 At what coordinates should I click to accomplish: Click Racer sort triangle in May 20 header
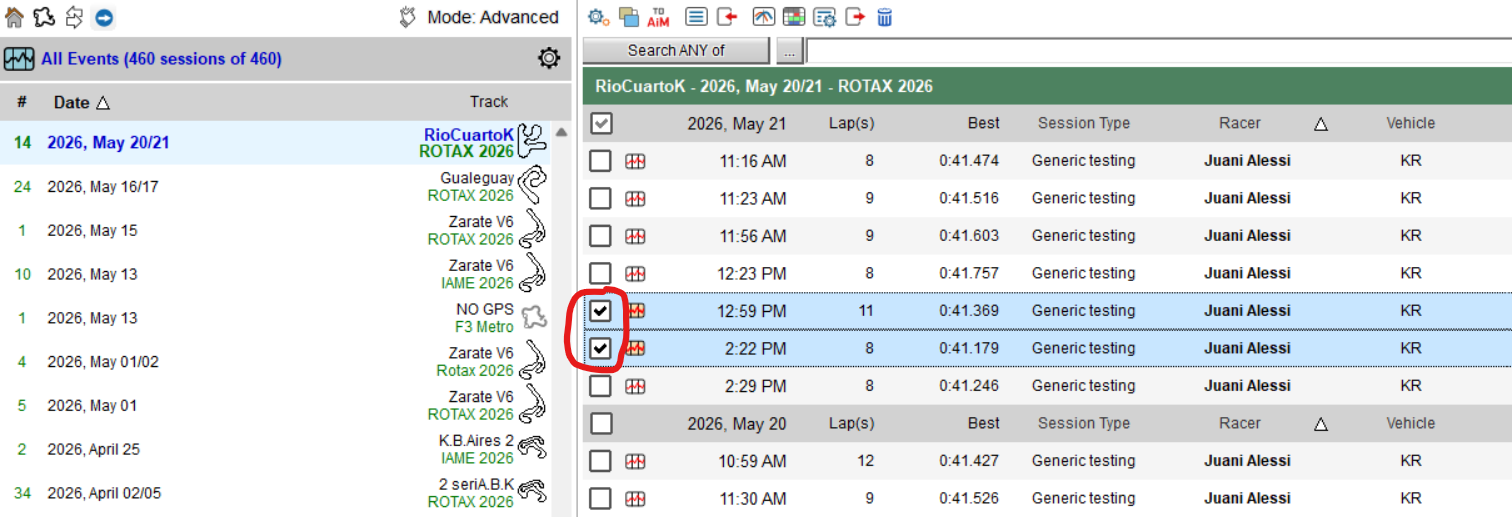(x=1320, y=424)
